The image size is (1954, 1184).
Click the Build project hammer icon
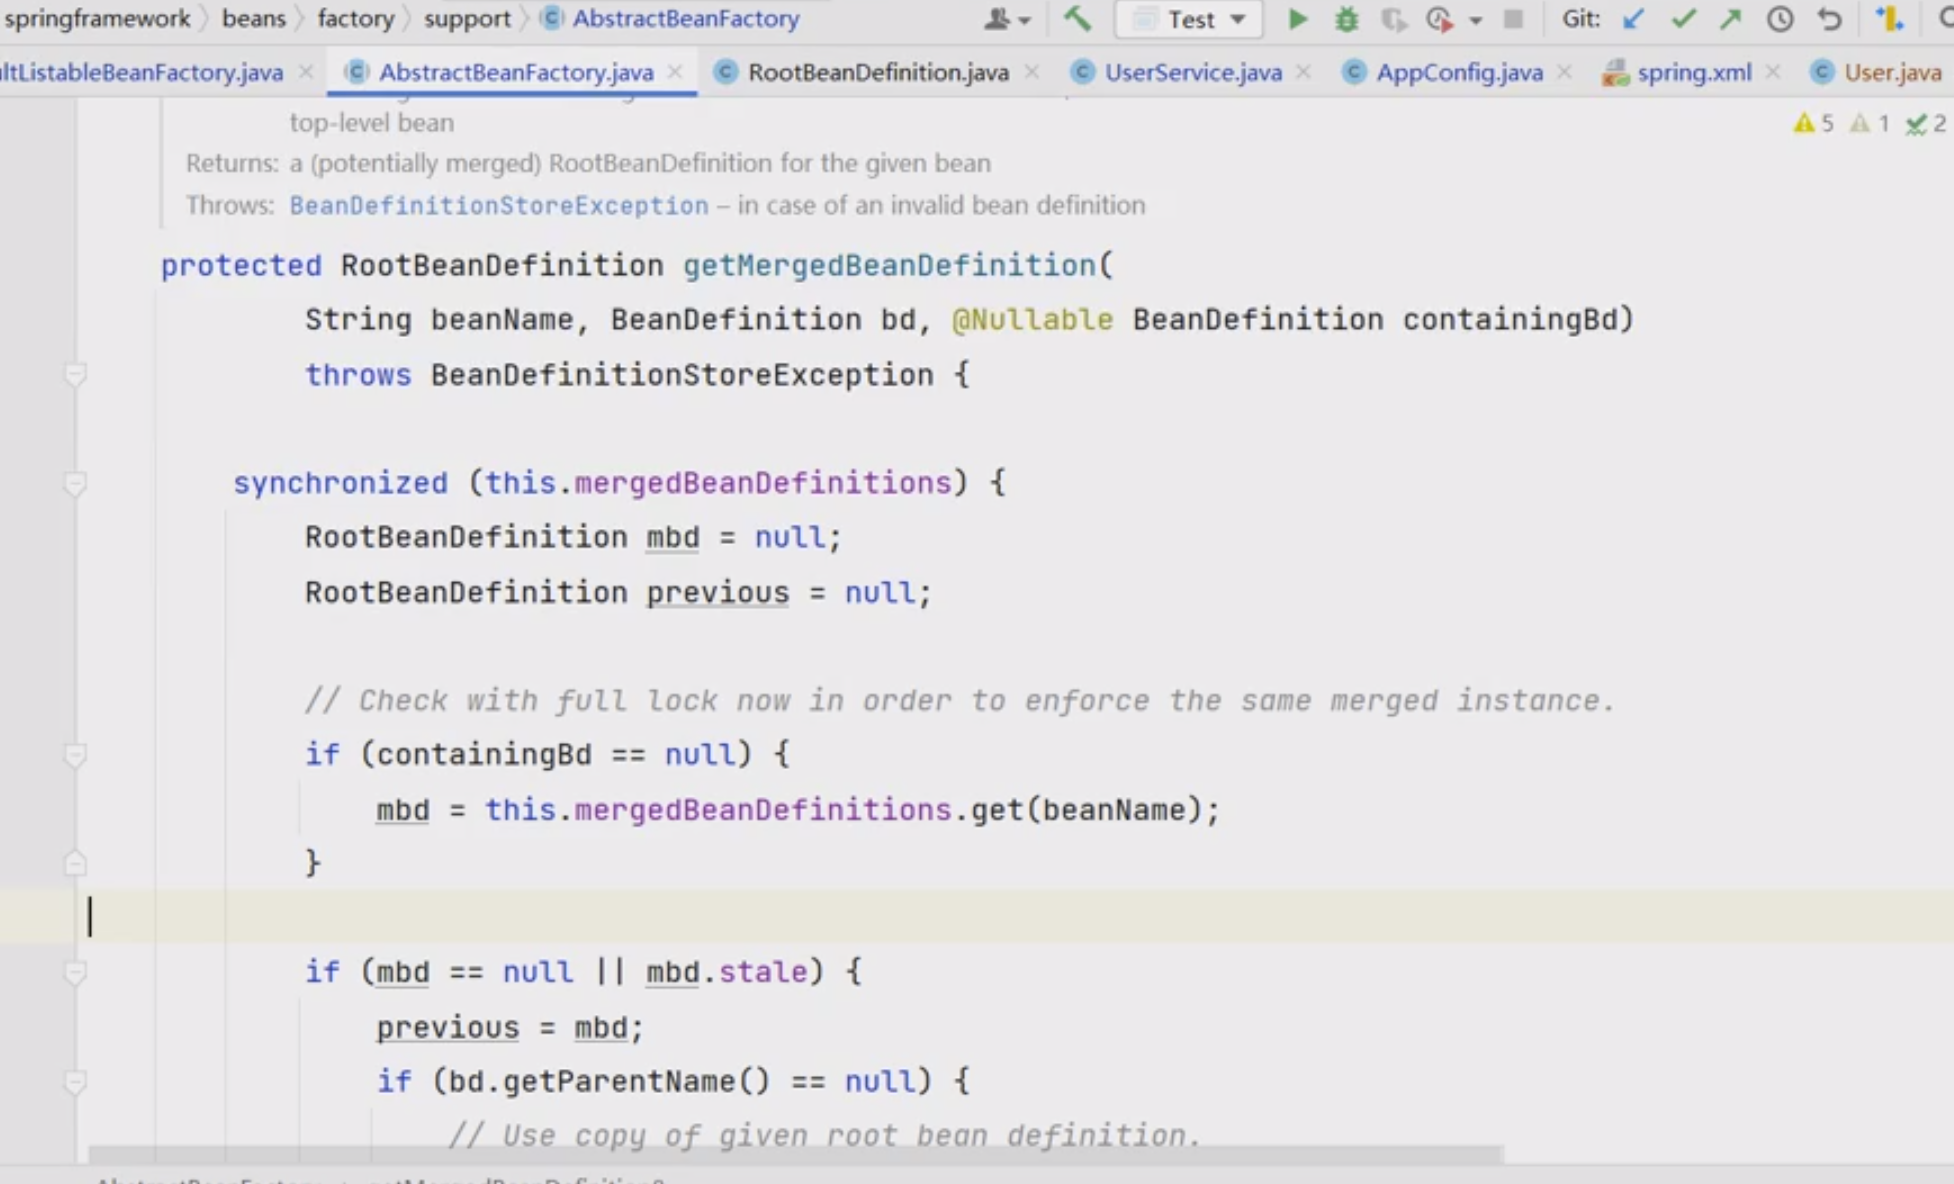point(1077,19)
